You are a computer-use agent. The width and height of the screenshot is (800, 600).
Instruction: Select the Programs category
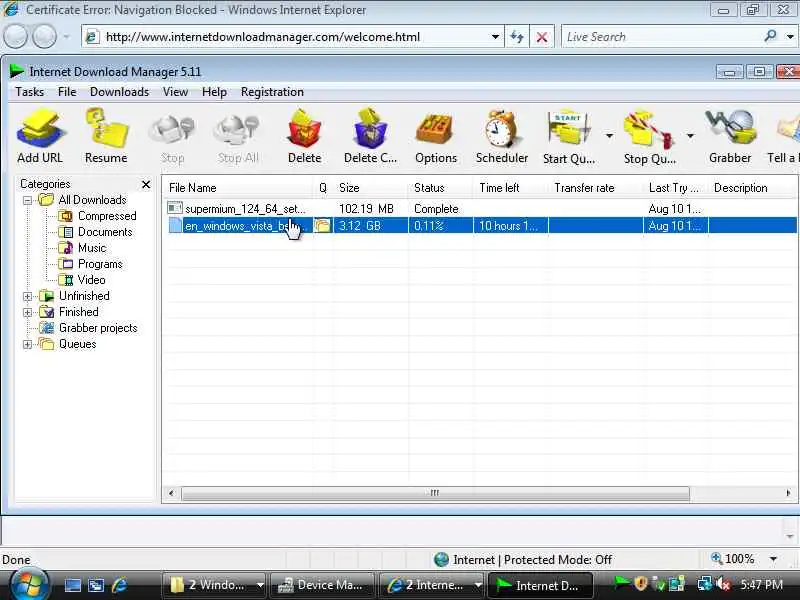(100, 264)
